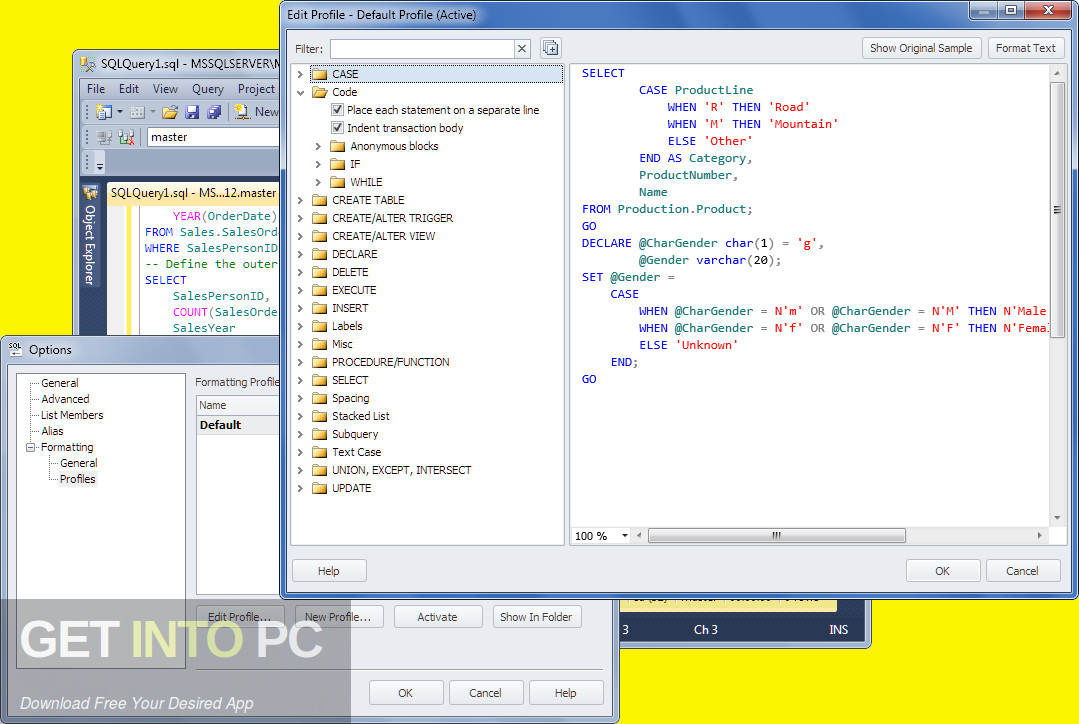Open the Query menu in SSMS

point(208,89)
